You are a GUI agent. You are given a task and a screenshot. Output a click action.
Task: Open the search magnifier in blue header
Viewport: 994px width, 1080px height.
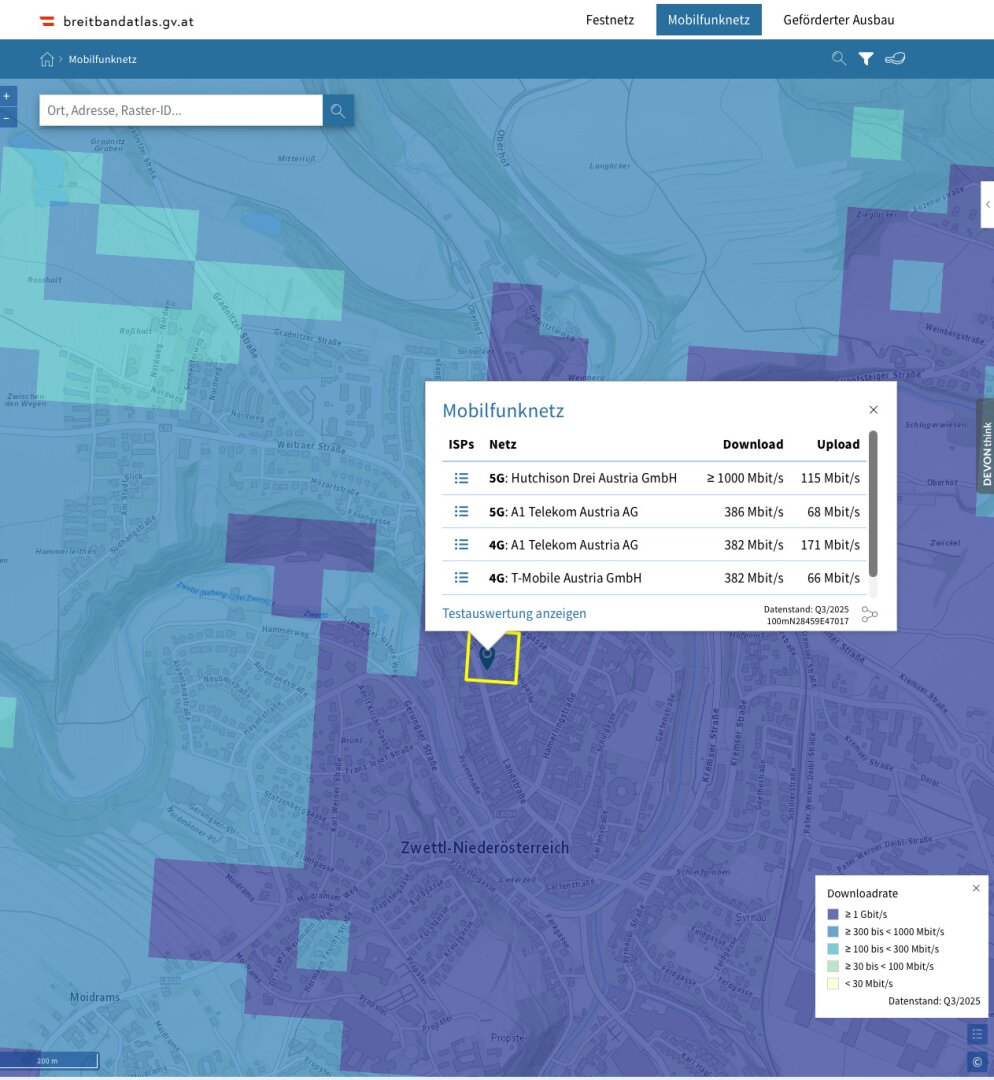pyautogui.click(x=838, y=59)
